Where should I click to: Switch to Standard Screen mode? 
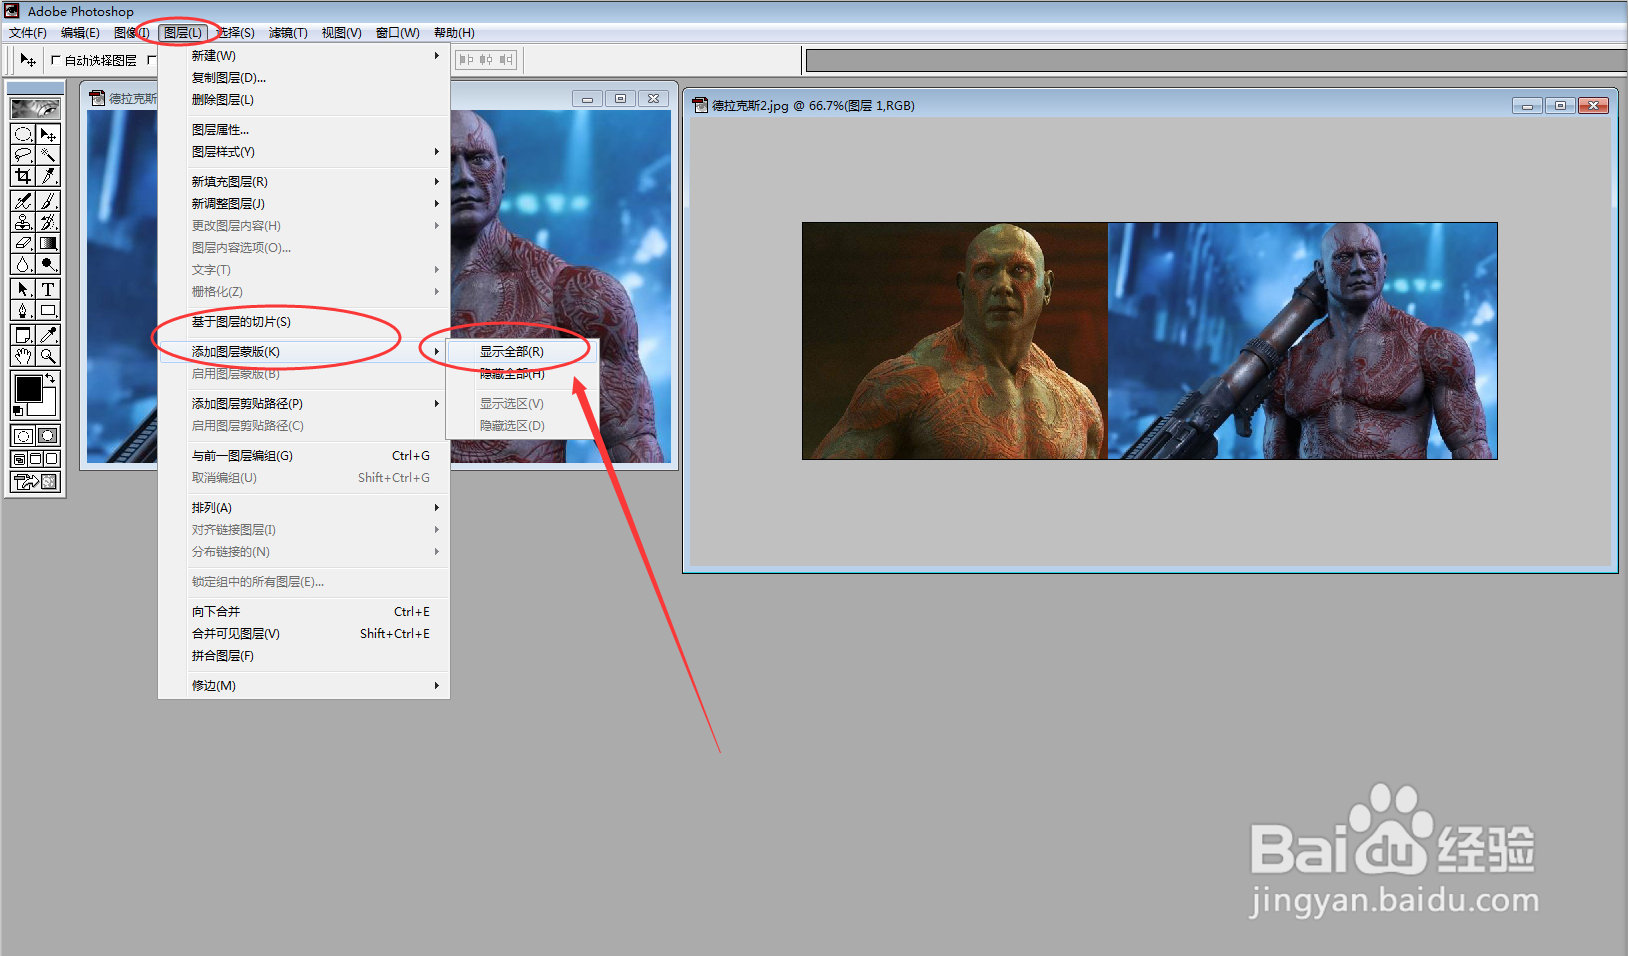(19, 459)
